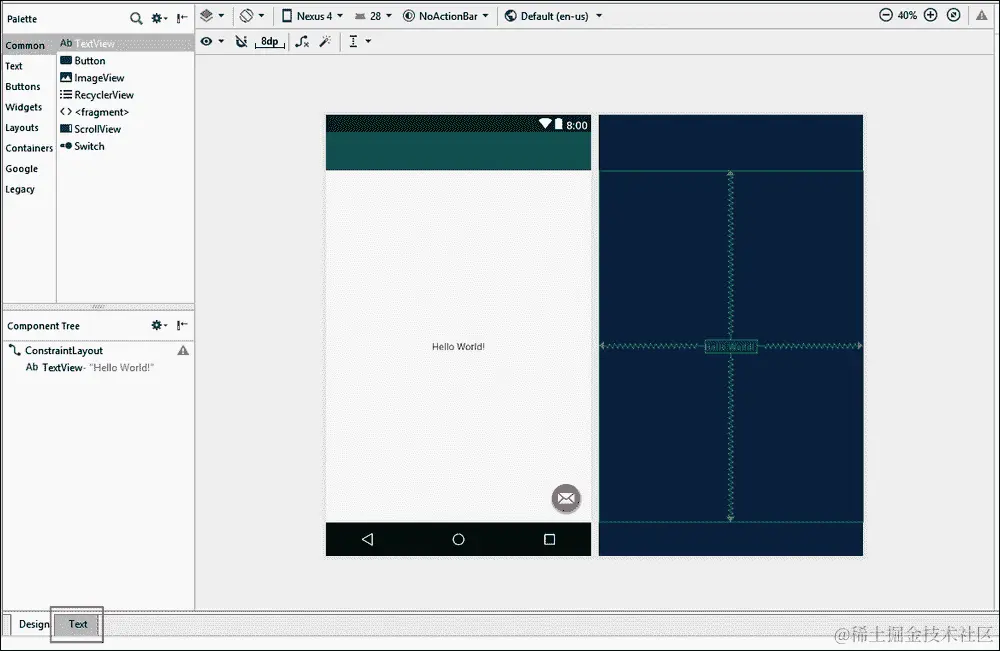Select TextView in the palette list
Screen dimensions: 1000x651
pos(126,43)
